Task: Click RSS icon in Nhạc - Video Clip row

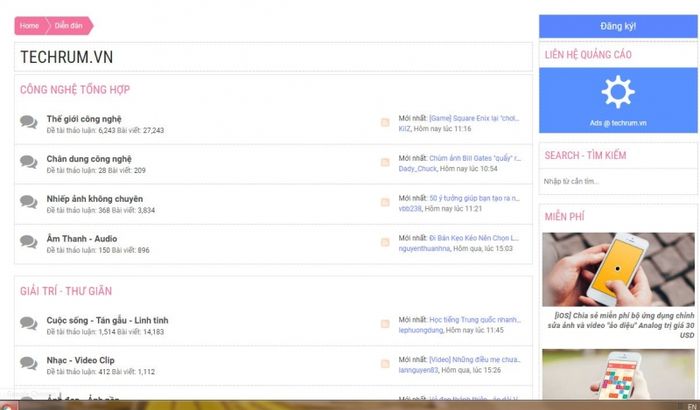Action: tap(385, 364)
